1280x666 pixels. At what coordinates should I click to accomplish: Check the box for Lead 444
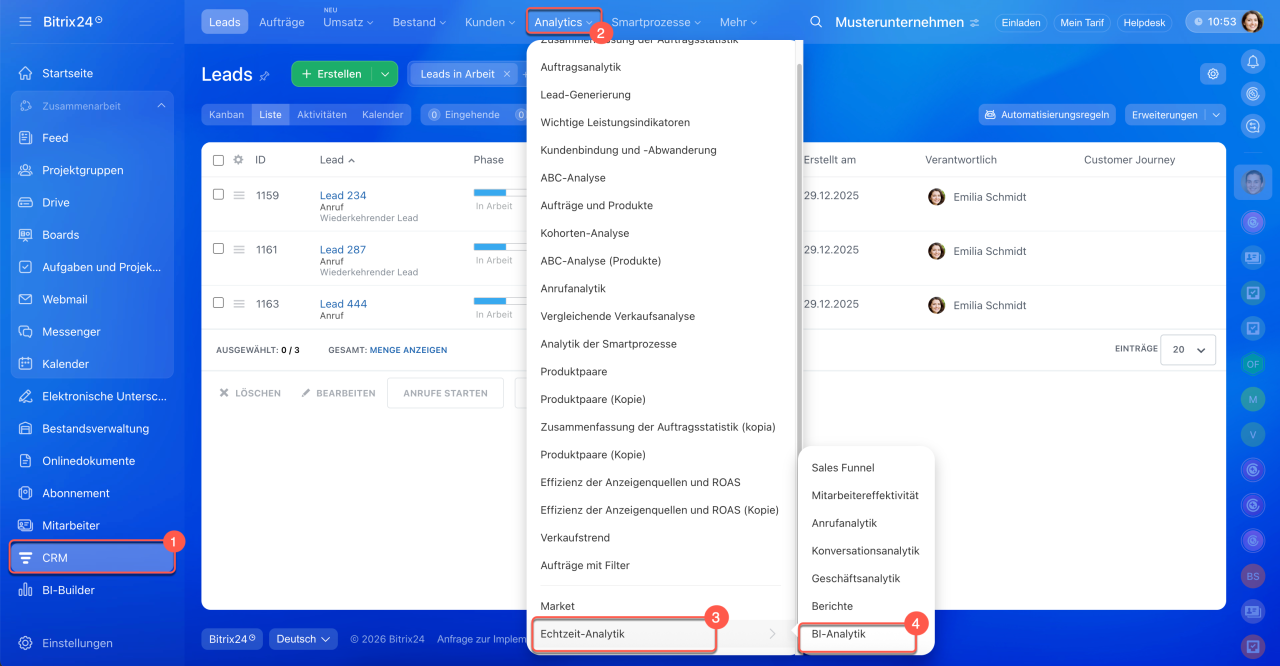(218, 303)
